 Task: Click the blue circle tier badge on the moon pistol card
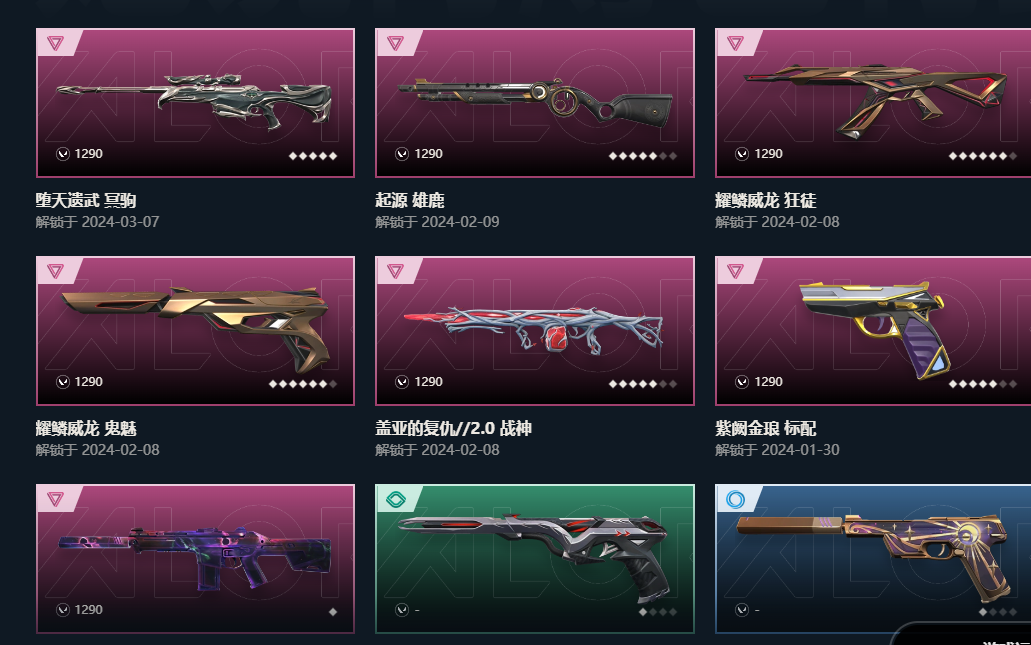pos(735,500)
